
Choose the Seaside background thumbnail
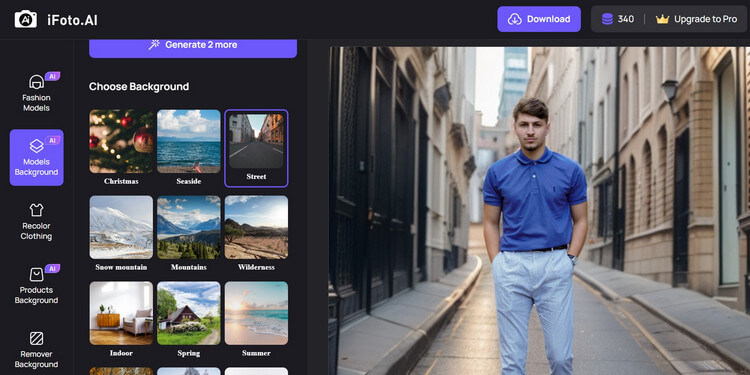point(189,141)
